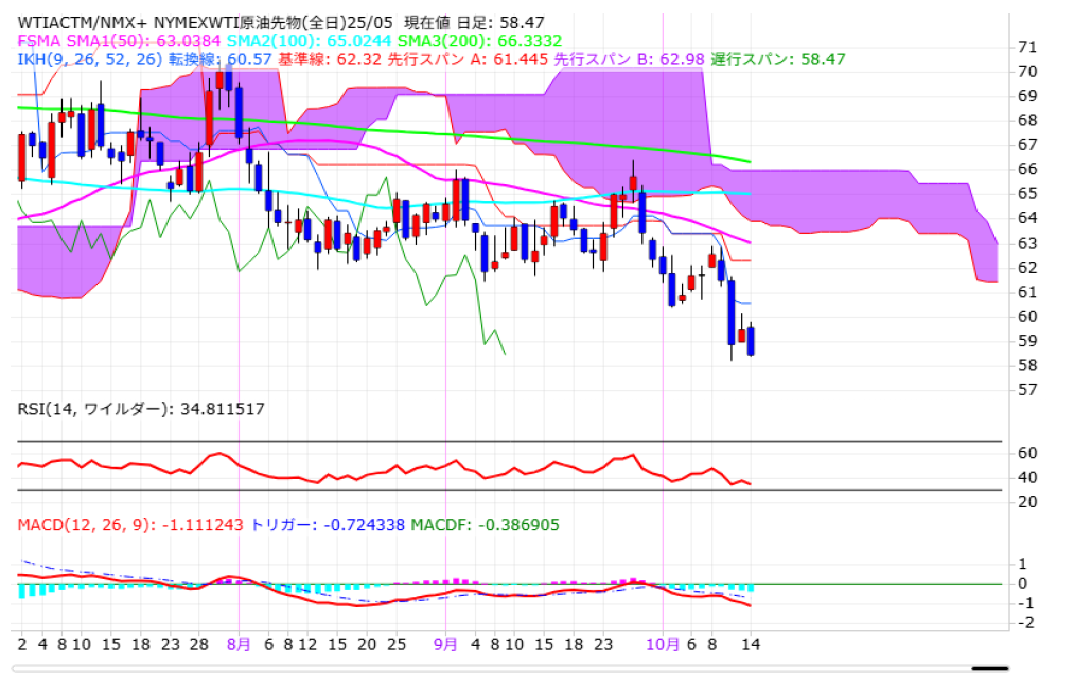Click the 9月 label on the date axis
Viewport: 1076px width, 699px height.
pyautogui.click(x=446, y=645)
